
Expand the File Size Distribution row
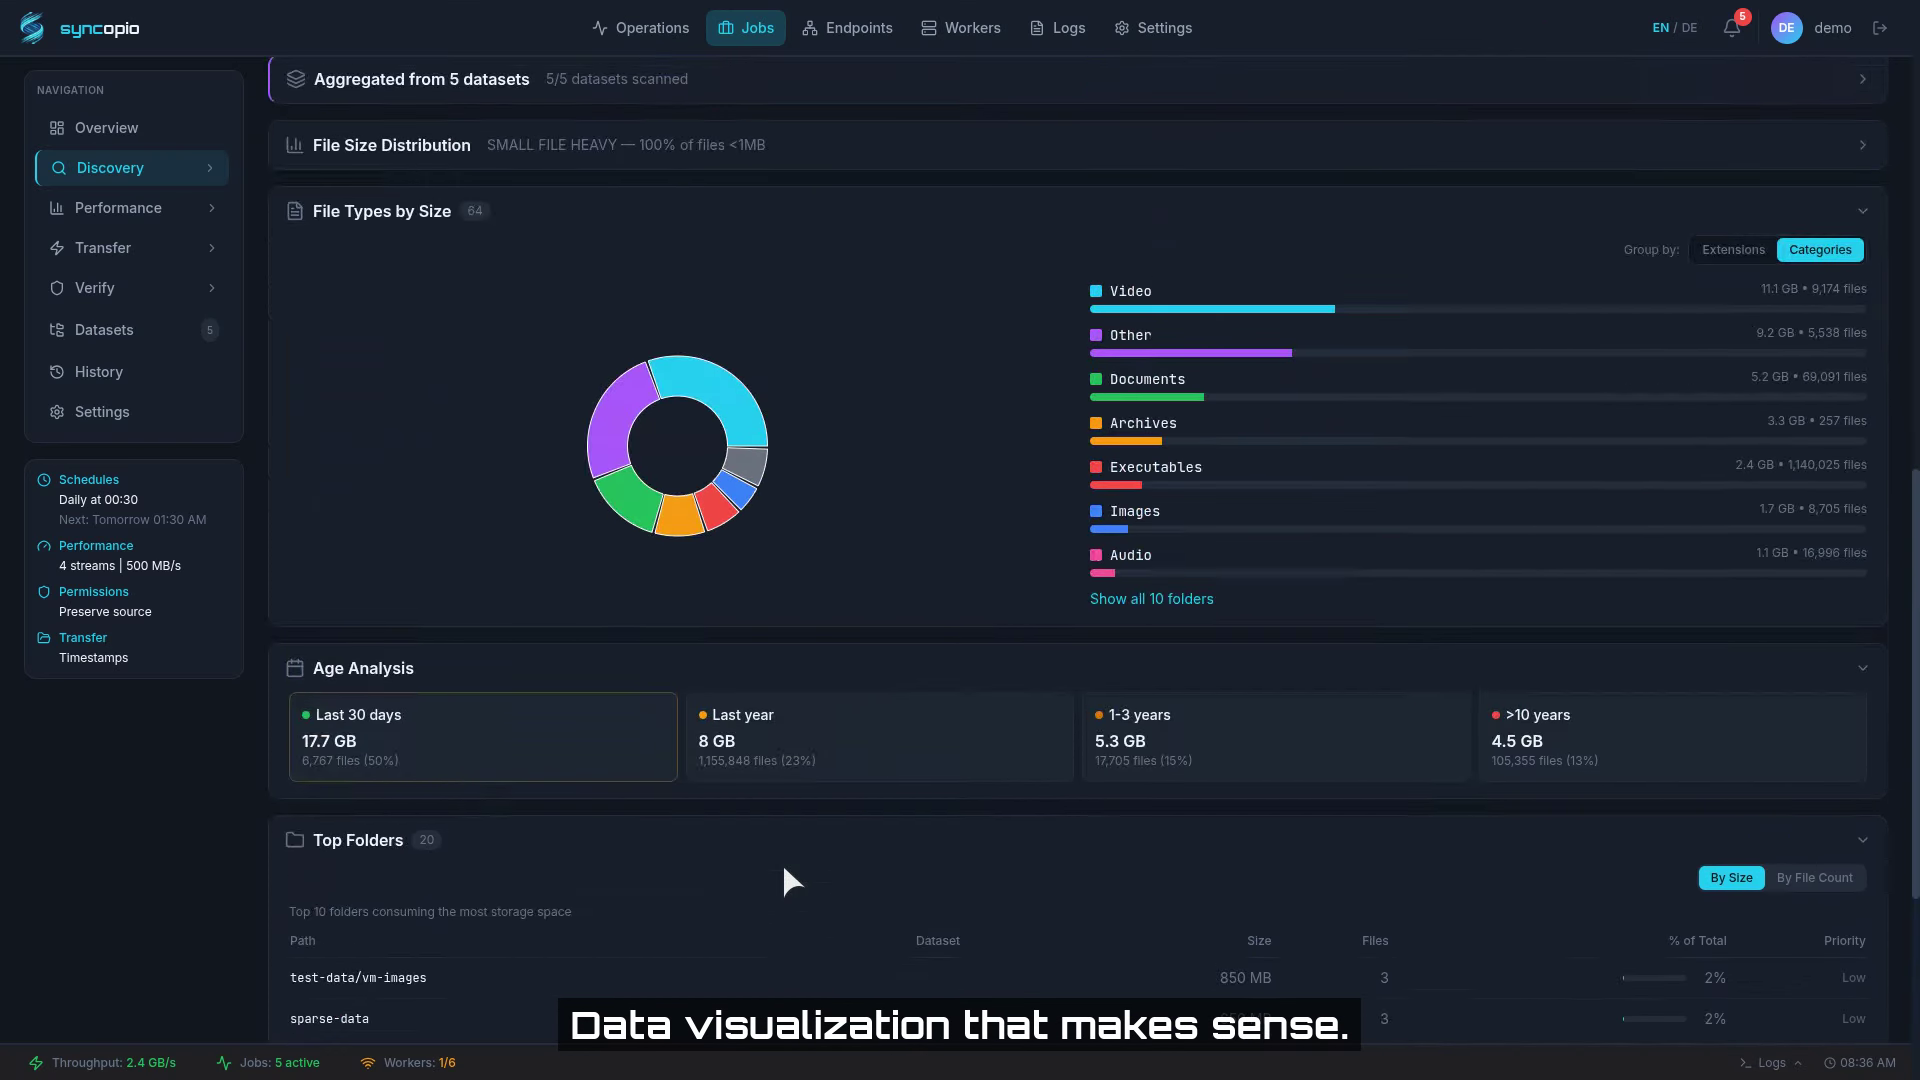pyautogui.click(x=1863, y=144)
